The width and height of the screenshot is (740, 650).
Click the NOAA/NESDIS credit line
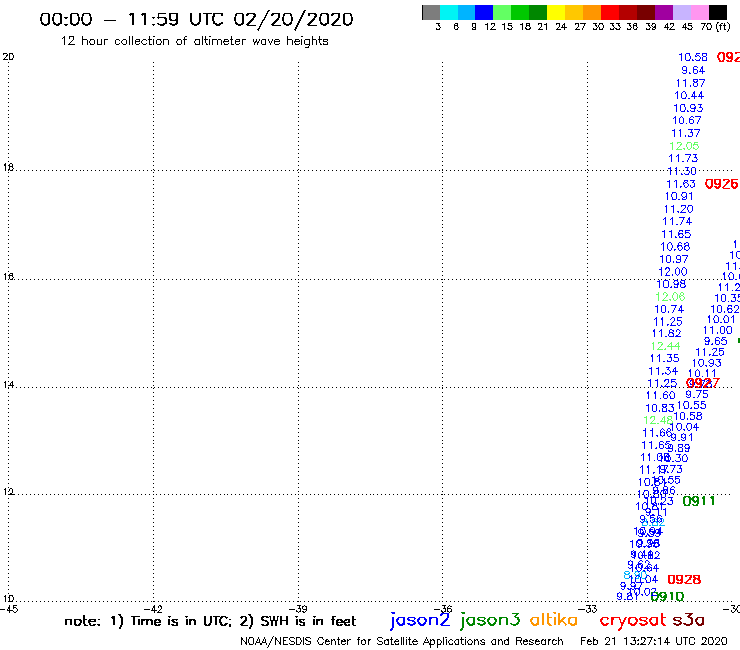pyautogui.click(x=402, y=642)
